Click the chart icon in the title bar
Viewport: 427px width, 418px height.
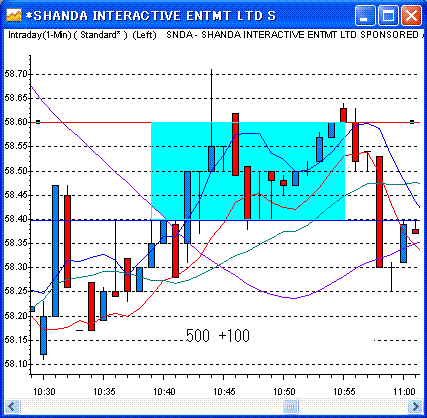tap(14, 15)
